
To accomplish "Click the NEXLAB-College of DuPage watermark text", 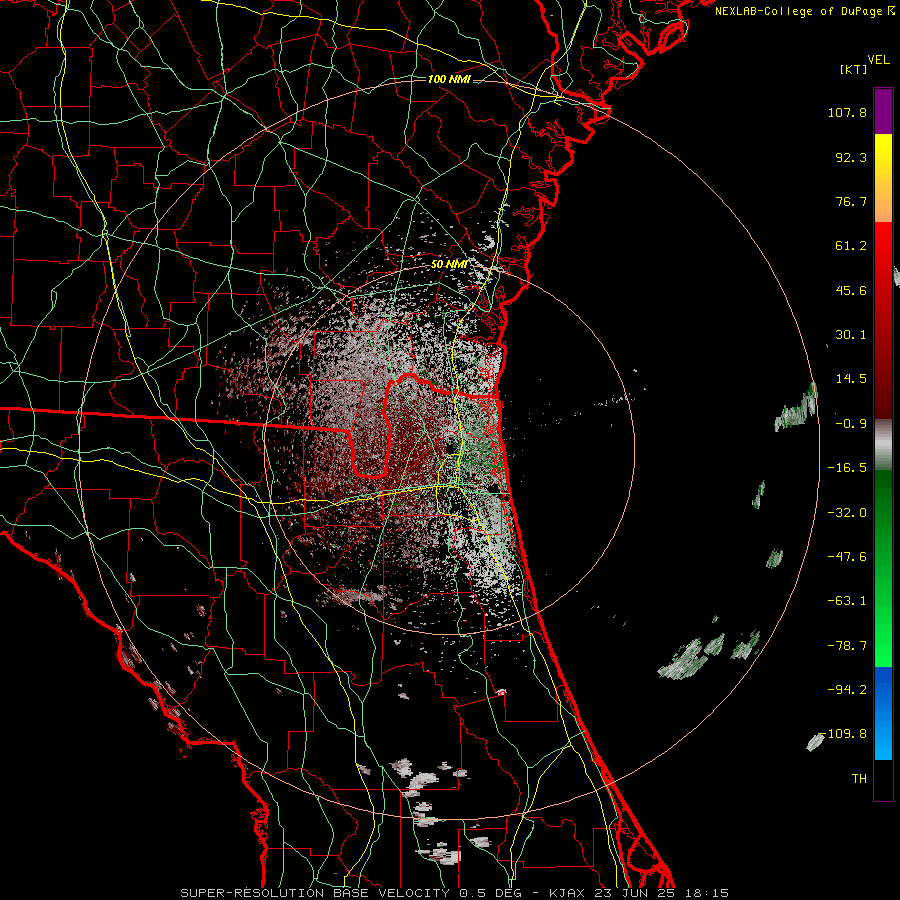I will point(804,11).
